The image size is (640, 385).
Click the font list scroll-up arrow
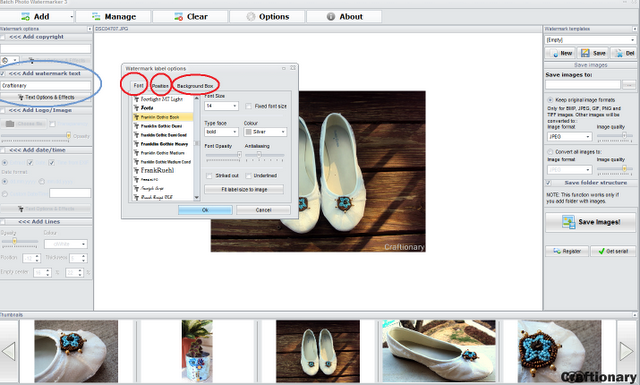(x=197, y=98)
